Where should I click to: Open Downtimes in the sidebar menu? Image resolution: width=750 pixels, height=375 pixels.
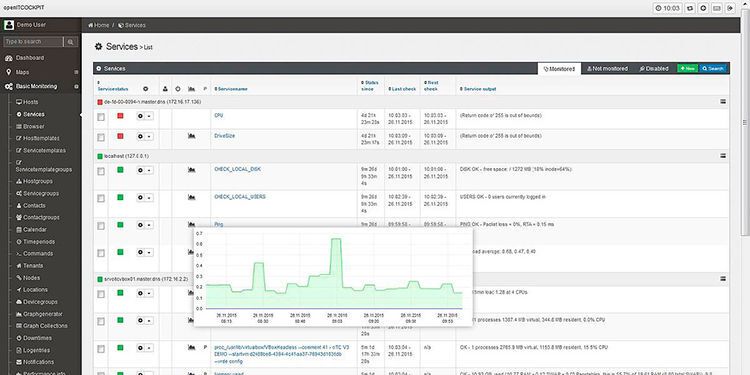[x=37, y=338]
